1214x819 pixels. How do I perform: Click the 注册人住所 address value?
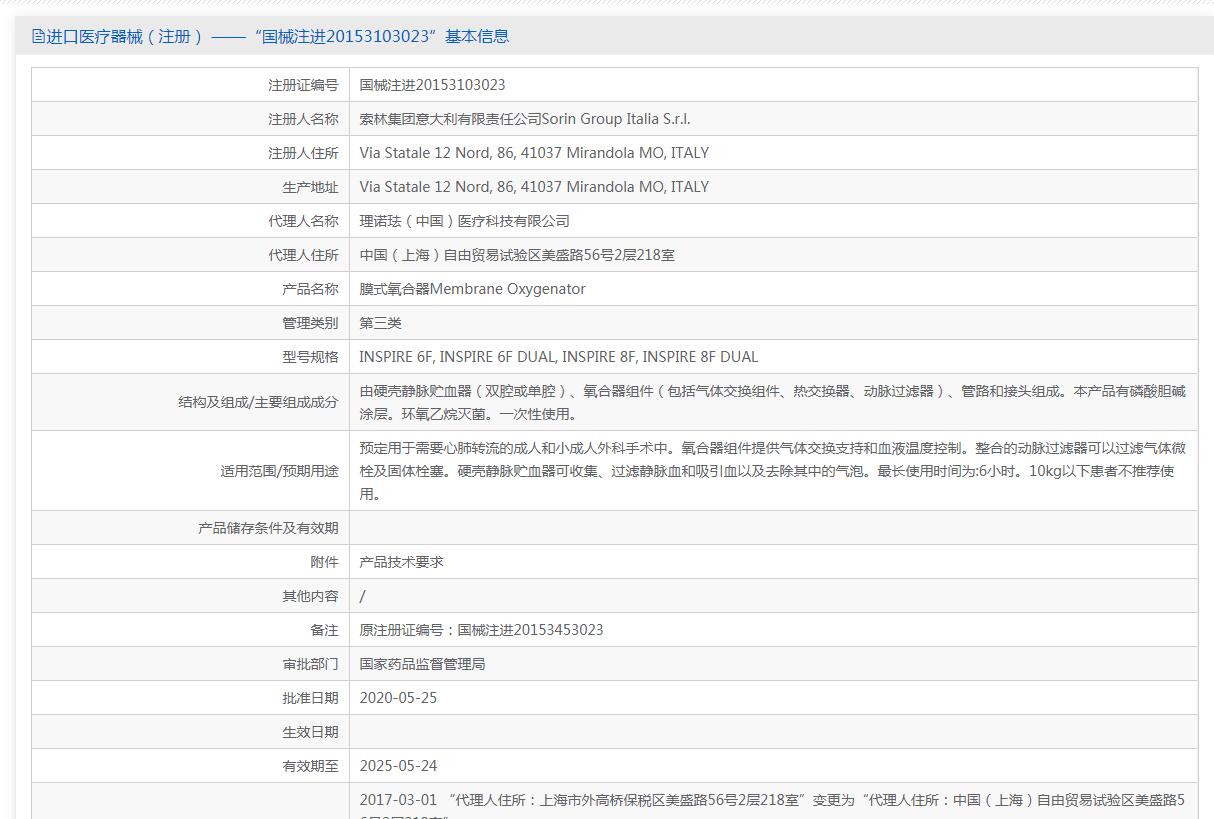coord(534,153)
